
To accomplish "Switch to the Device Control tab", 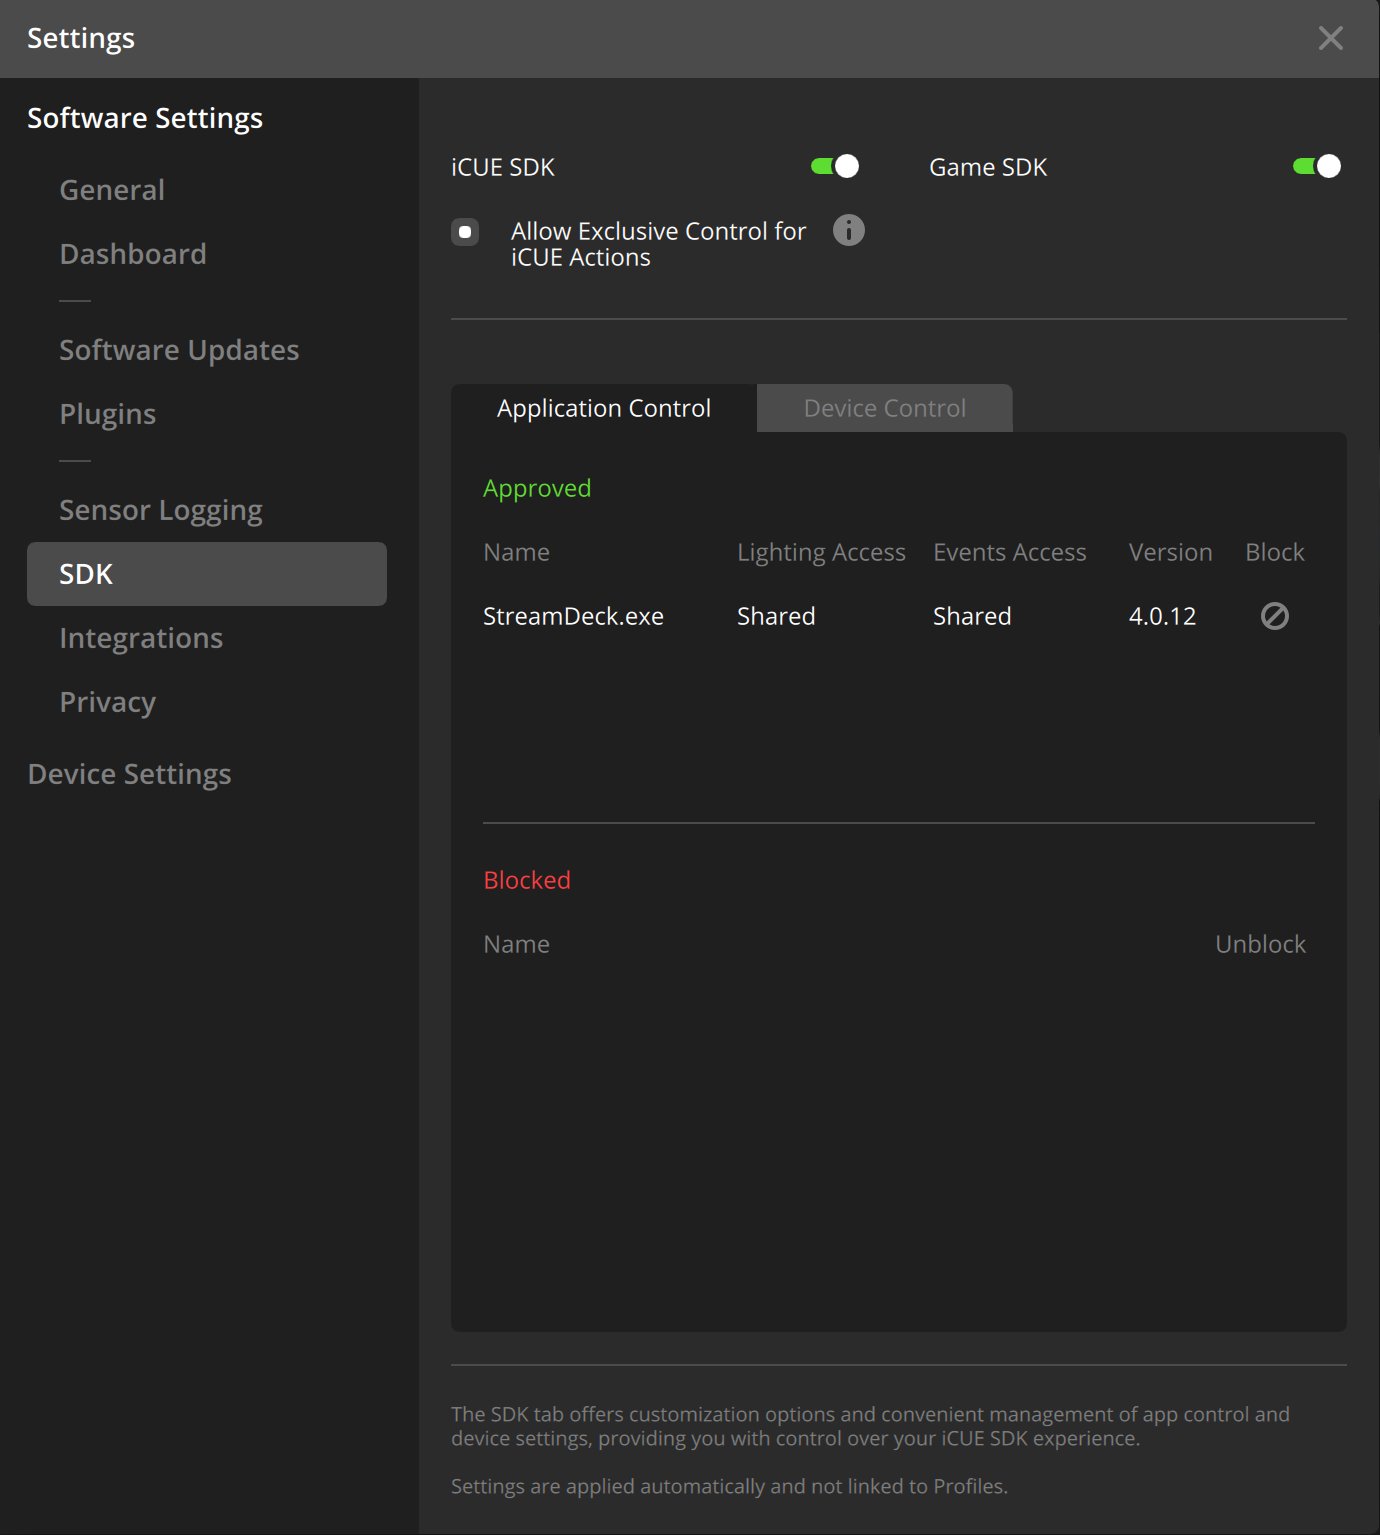I will tap(885, 408).
